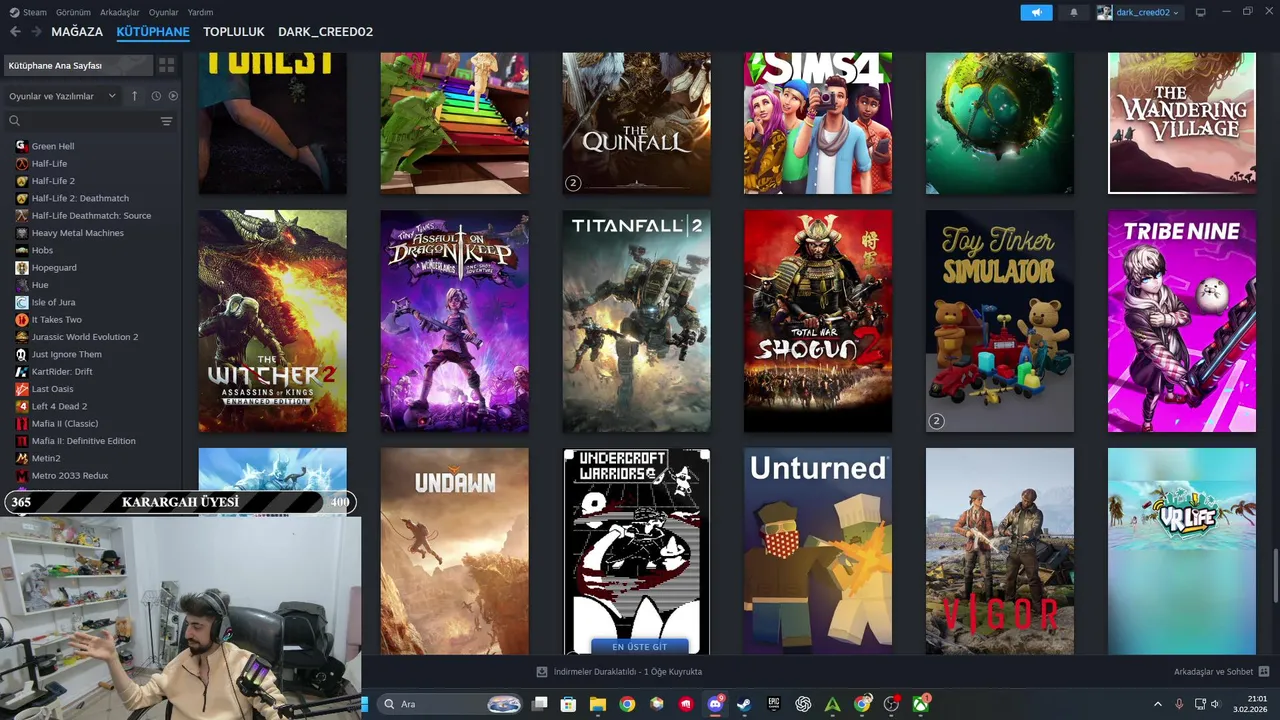The width and height of the screenshot is (1280, 720).
Task: Open the İndirmeler Duraklatıldı downloads status
Action: pos(619,672)
